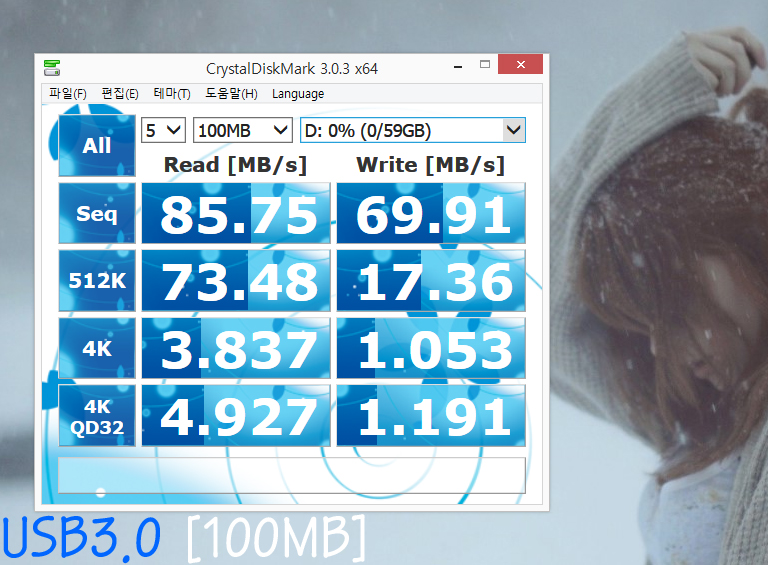
Task: Click the 512K write result 17.36
Action: pyautogui.click(x=431, y=281)
